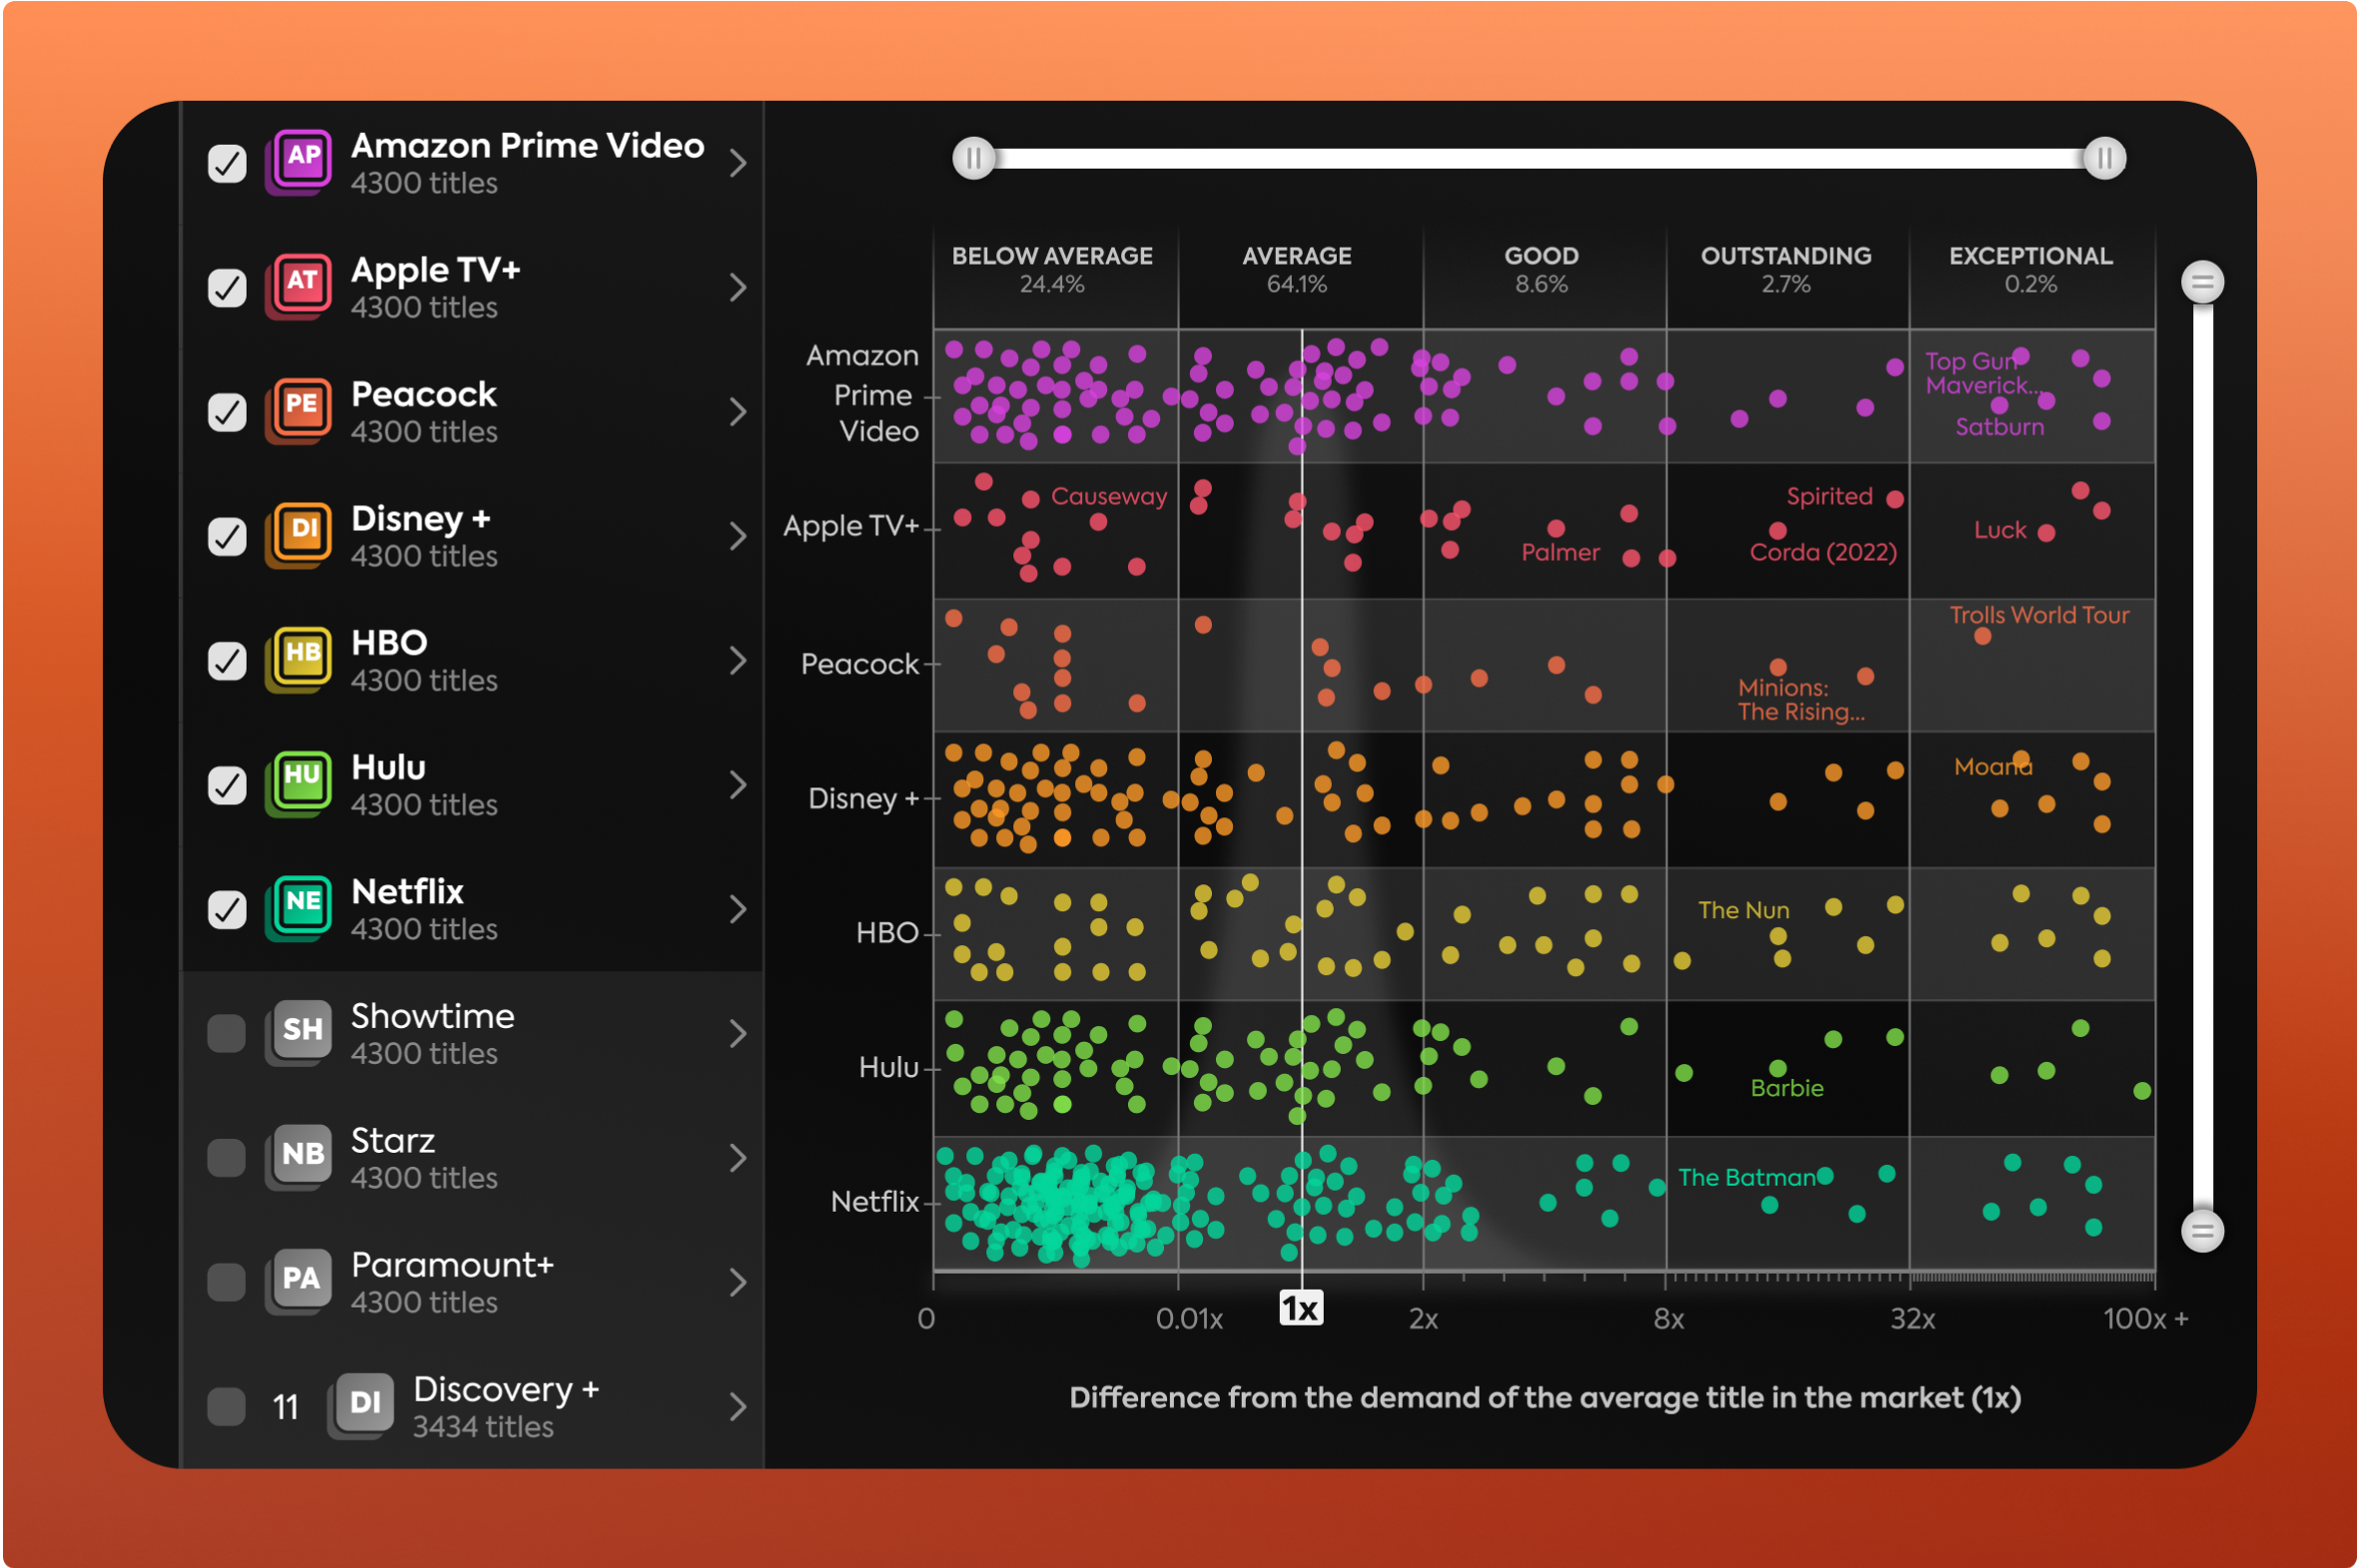Uncheck the Peacock checkbox
Screen dimensions: 2357x1568
(227, 411)
